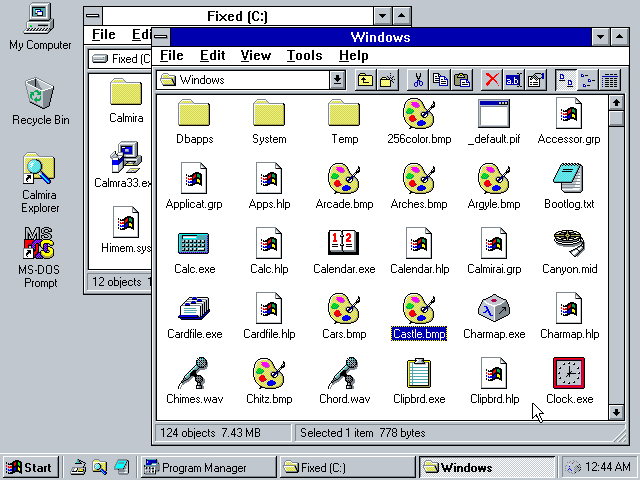640x480 pixels.
Task: Select the System folder
Action: click(269, 122)
